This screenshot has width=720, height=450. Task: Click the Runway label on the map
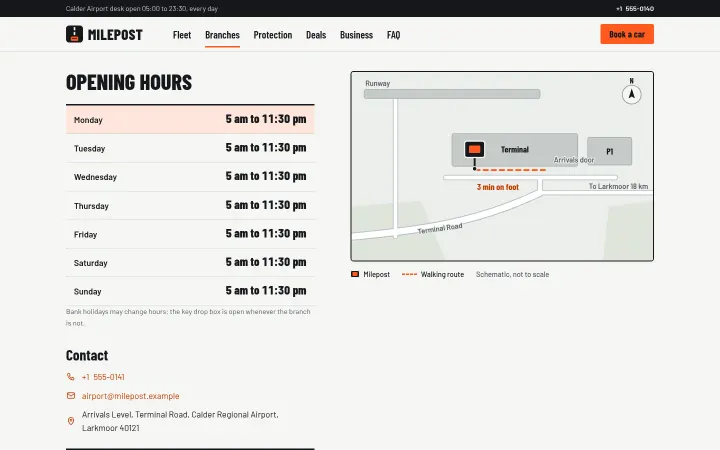[x=377, y=83]
